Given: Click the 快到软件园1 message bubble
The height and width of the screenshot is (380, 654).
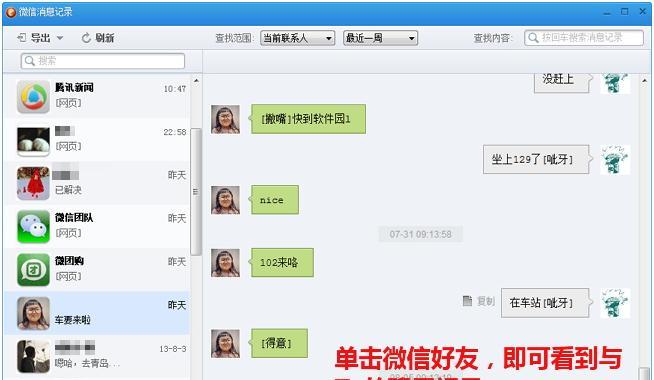Looking at the screenshot, I should click(308, 119).
